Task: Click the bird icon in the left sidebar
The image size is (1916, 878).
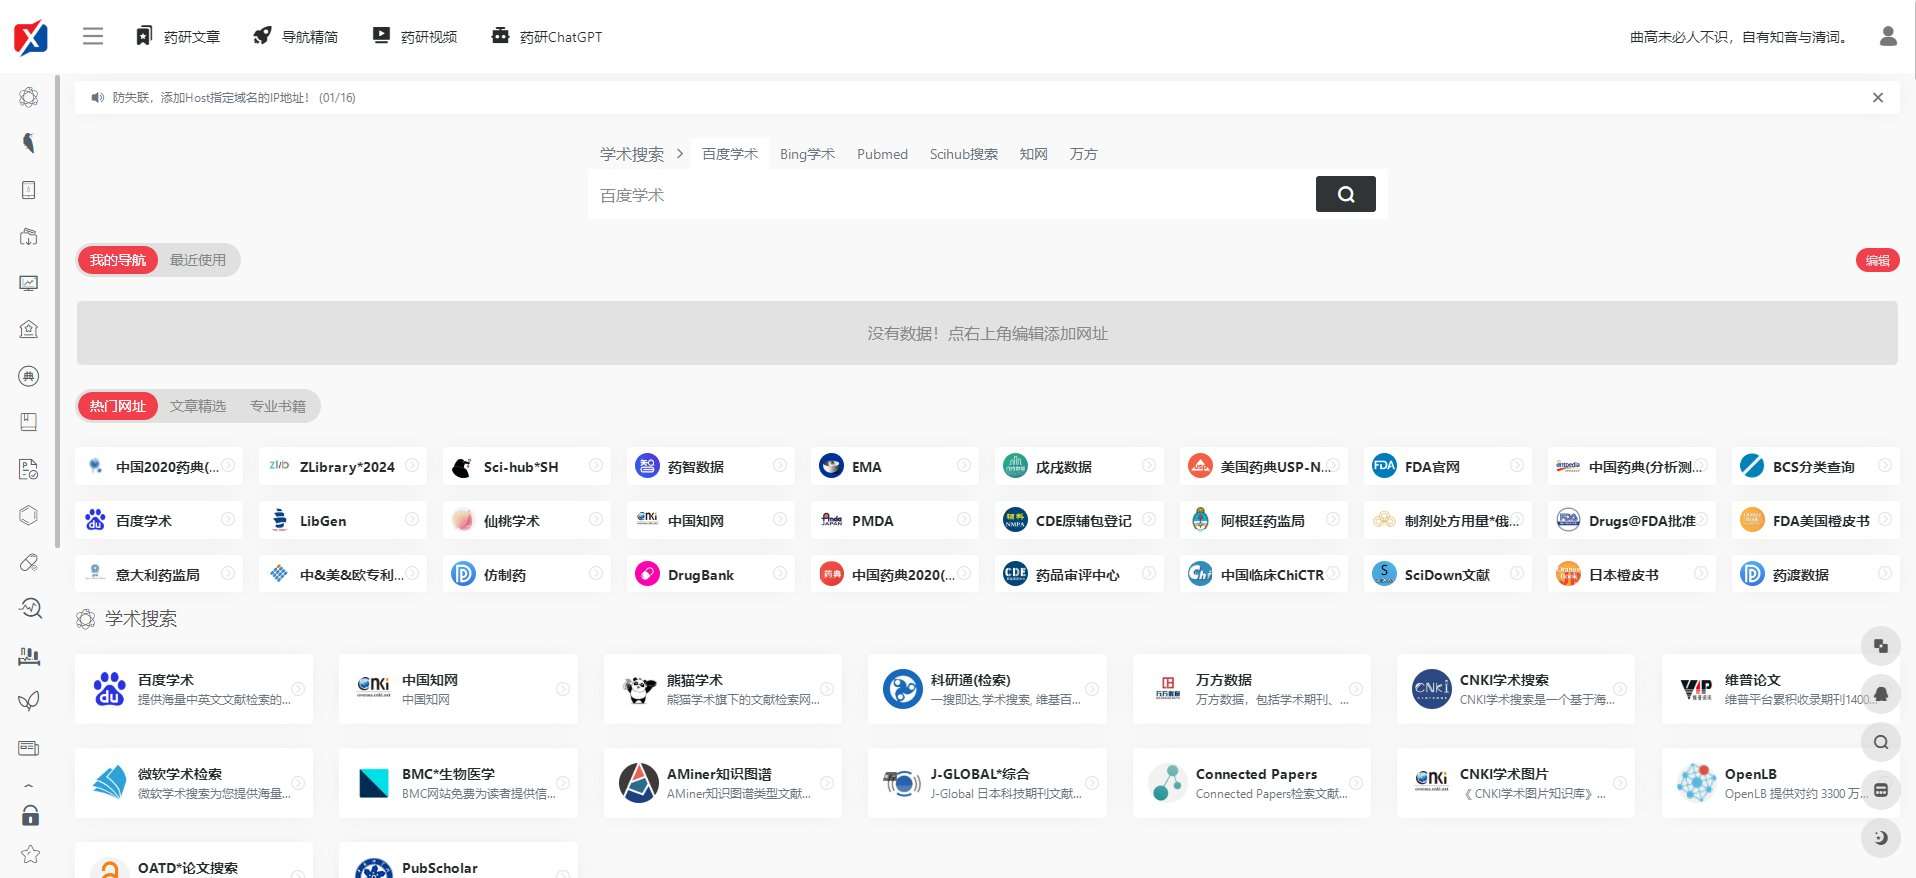Action: pos(29,143)
